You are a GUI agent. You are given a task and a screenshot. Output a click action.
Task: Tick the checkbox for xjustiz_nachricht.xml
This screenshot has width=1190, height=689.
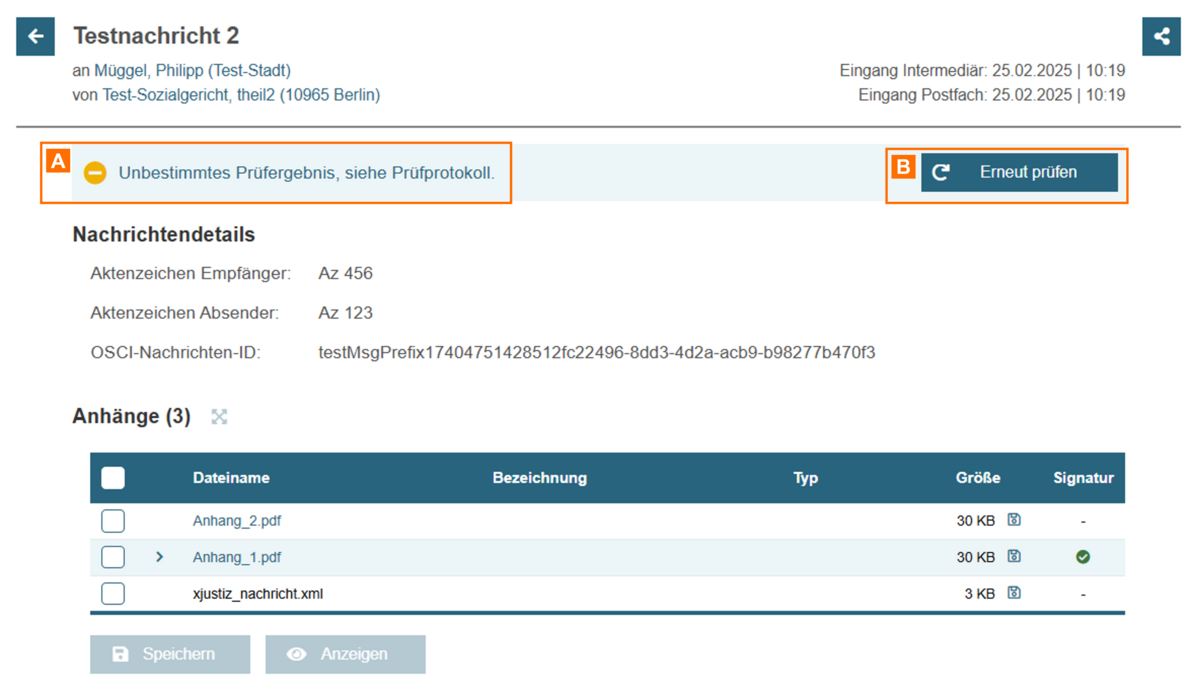(x=113, y=593)
